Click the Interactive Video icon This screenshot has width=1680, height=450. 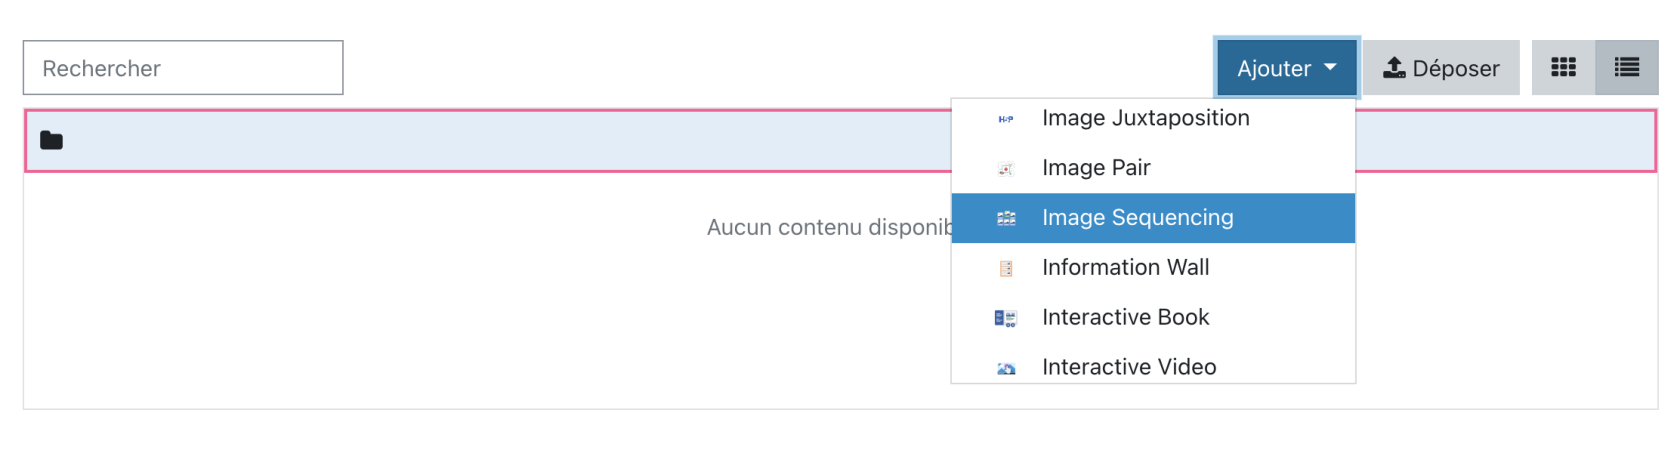[x=1006, y=368]
